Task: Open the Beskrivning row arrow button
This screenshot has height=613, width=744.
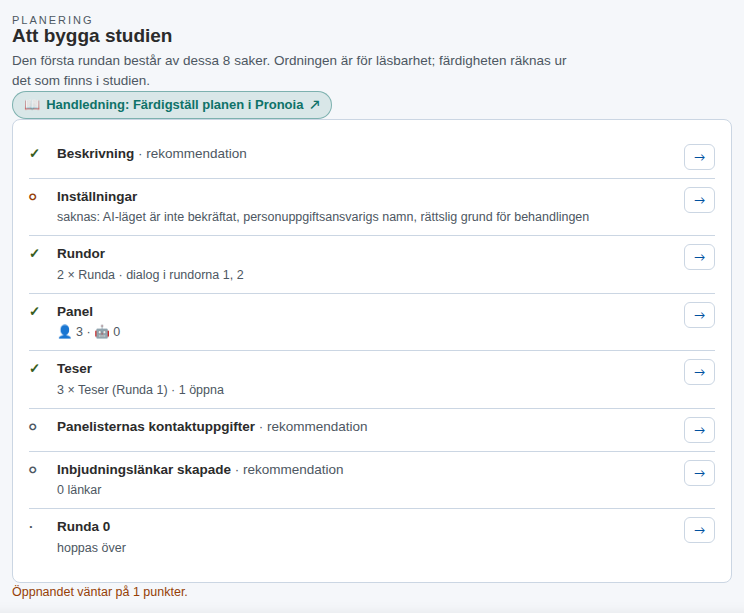Action: point(699,157)
